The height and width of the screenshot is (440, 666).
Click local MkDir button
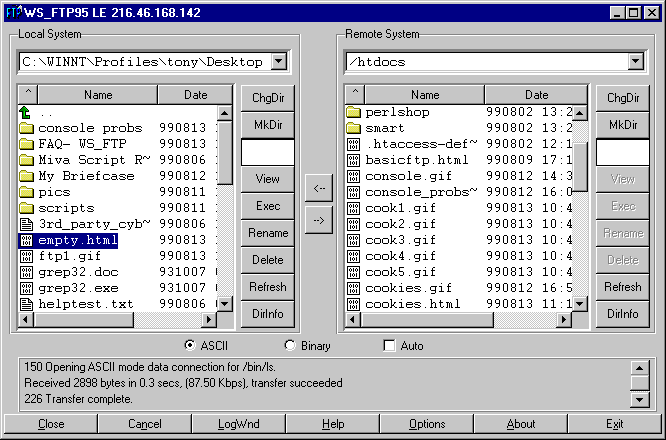(268, 125)
